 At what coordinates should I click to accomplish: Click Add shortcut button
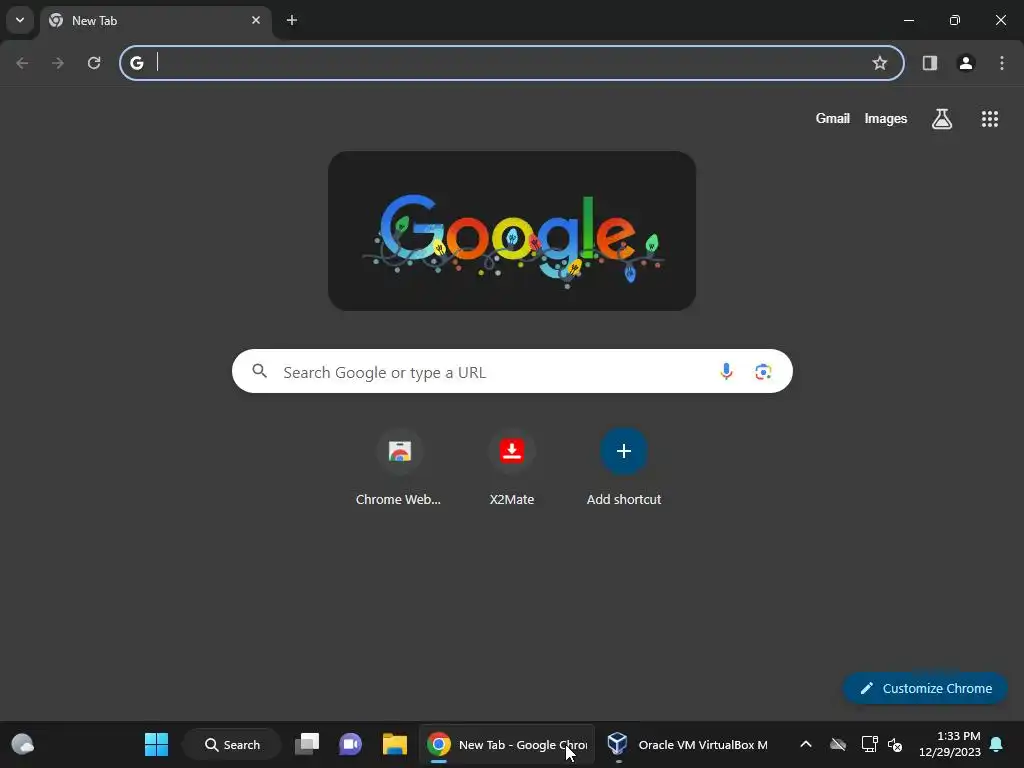click(624, 468)
